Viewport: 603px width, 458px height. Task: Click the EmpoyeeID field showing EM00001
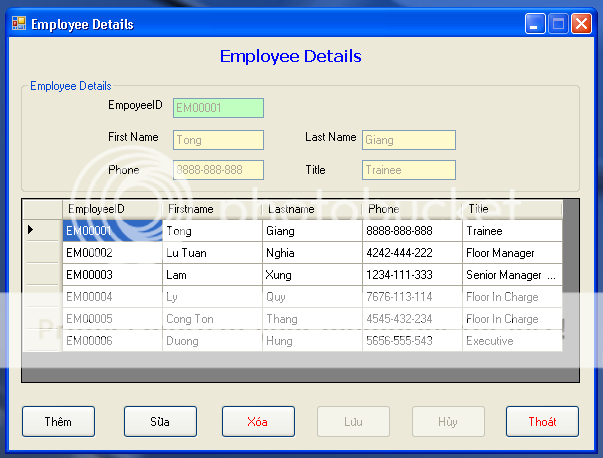pos(218,108)
